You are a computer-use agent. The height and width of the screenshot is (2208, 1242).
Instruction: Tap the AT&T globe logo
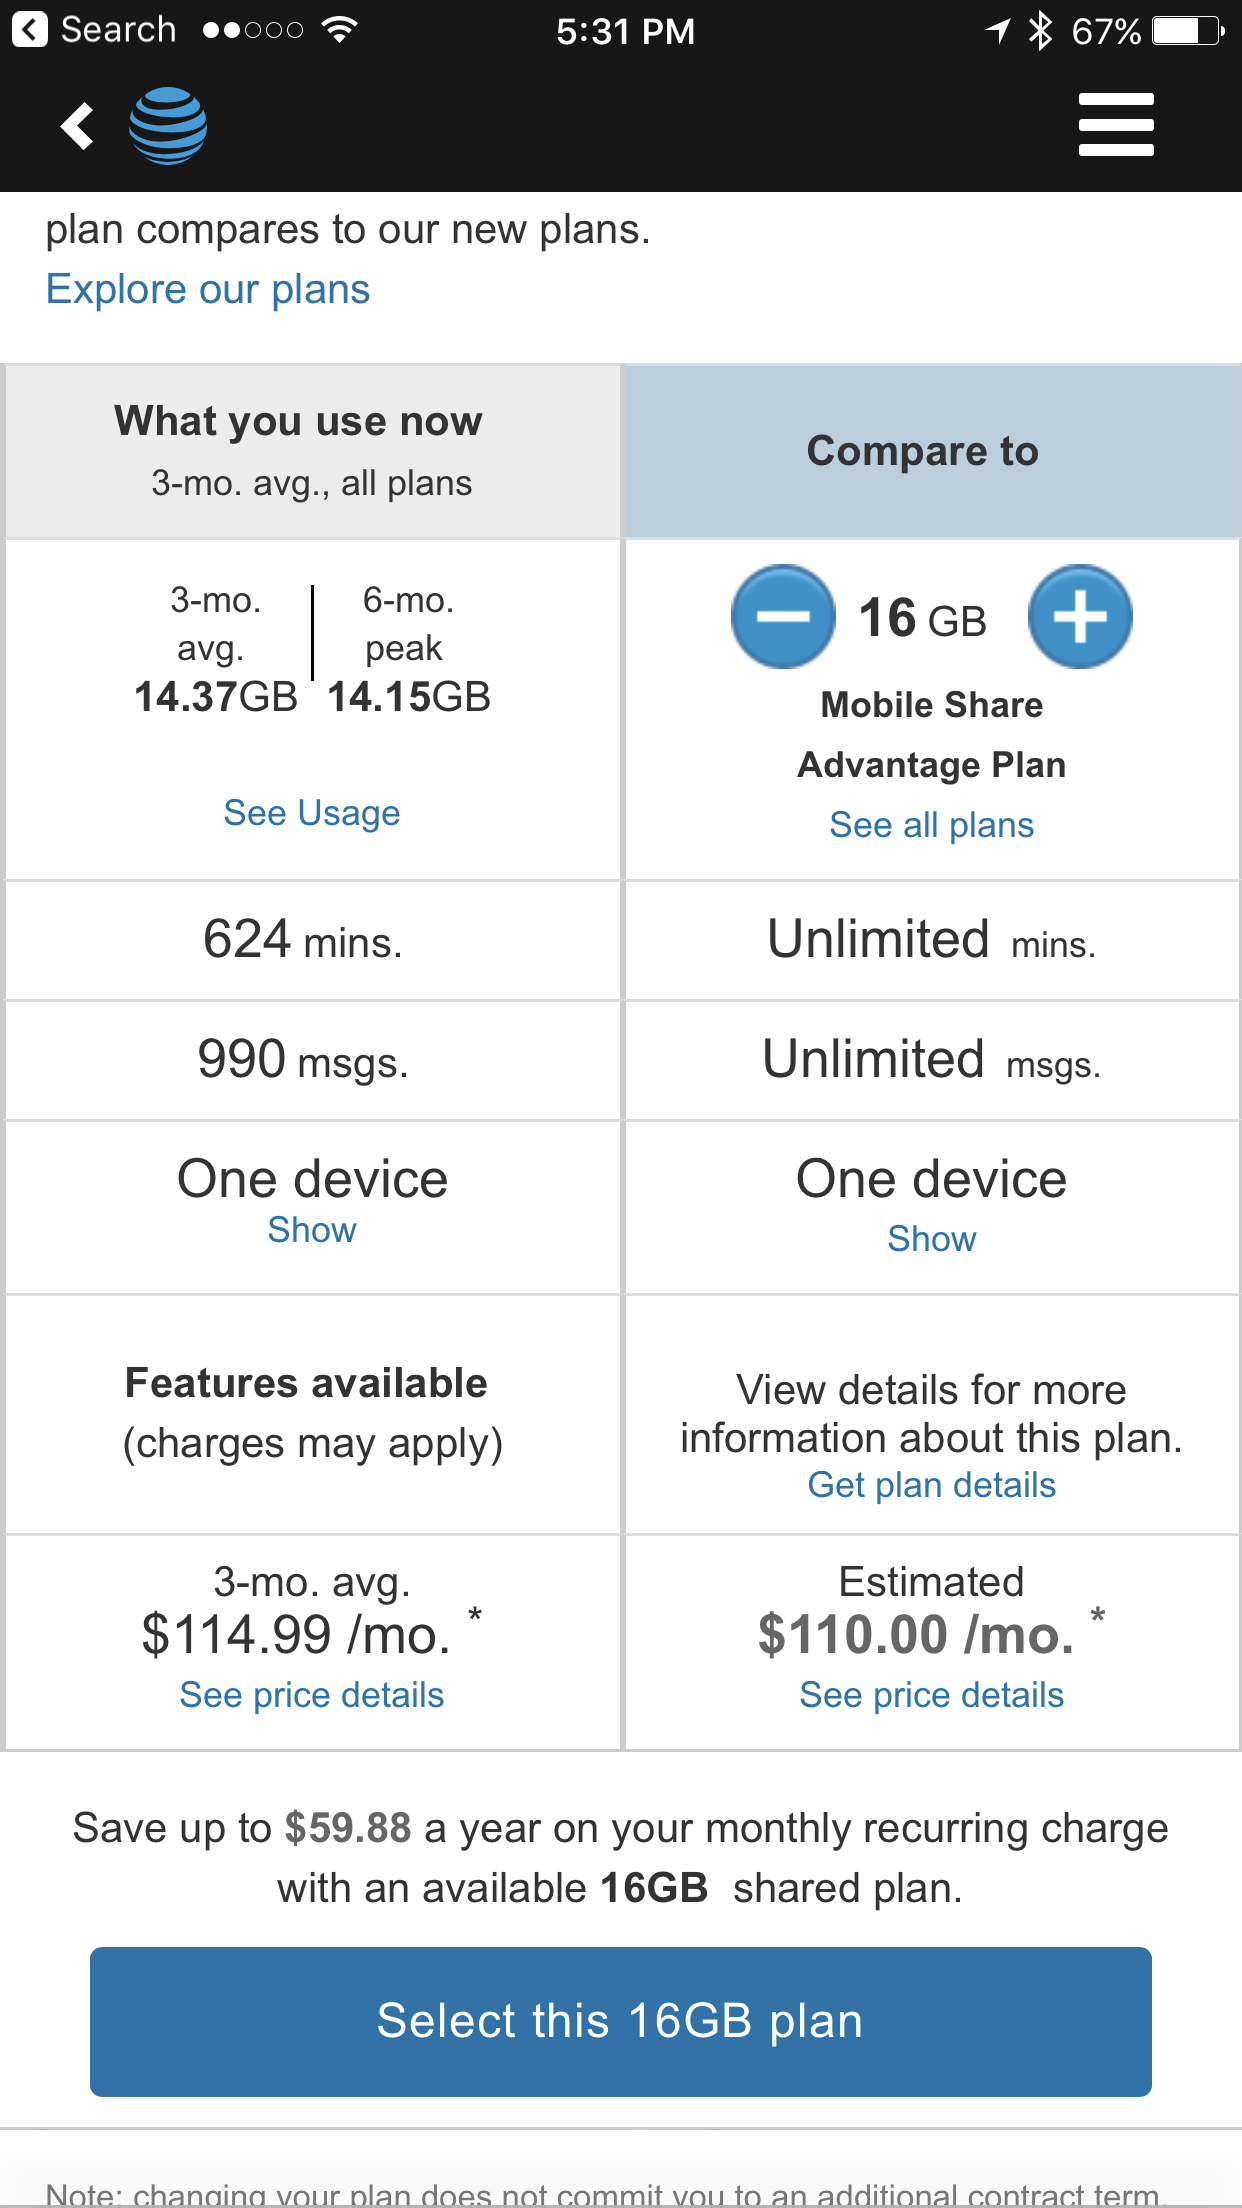(168, 126)
